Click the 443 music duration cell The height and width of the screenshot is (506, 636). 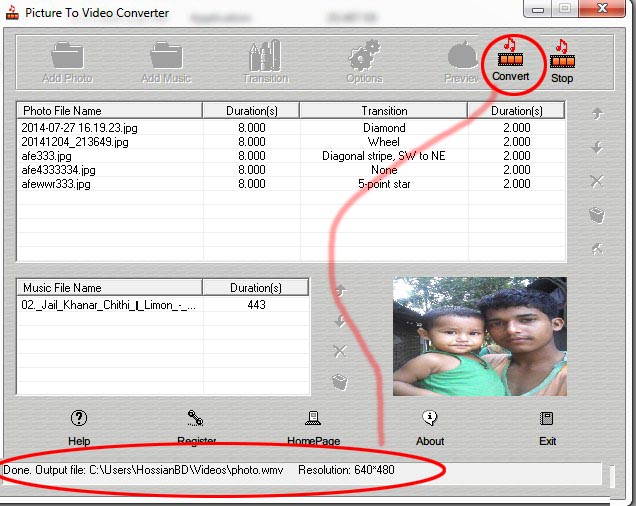tap(256, 305)
